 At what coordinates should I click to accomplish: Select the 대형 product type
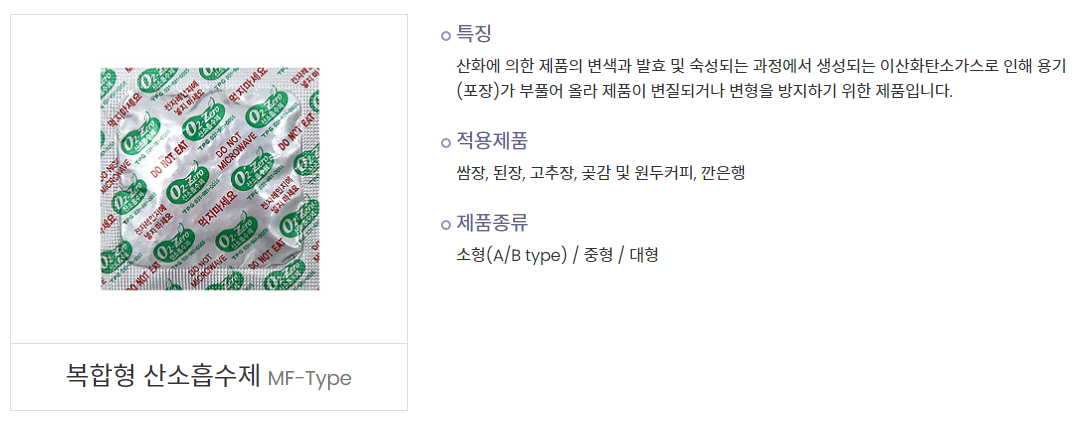[x=644, y=254]
